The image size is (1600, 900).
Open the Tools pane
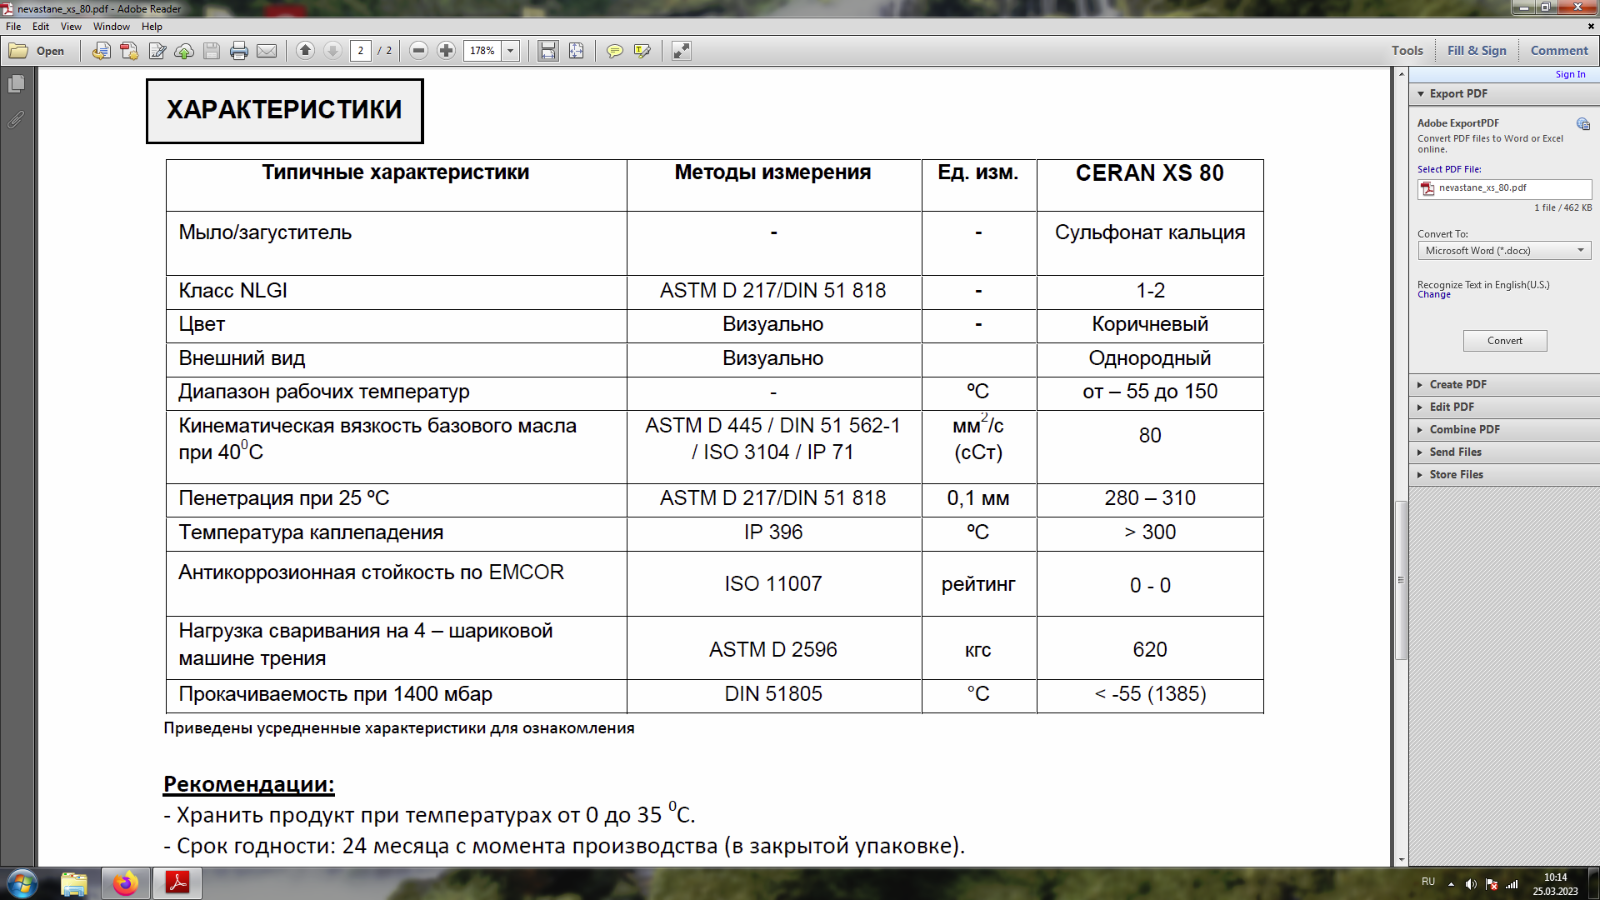coord(1407,51)
